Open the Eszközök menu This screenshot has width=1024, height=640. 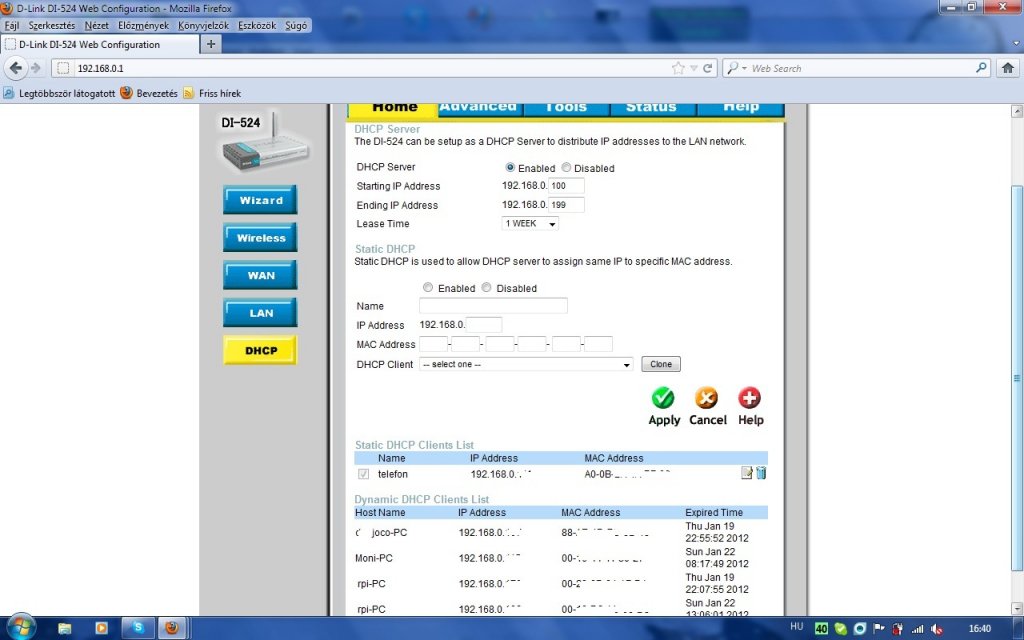click(257, 25)
